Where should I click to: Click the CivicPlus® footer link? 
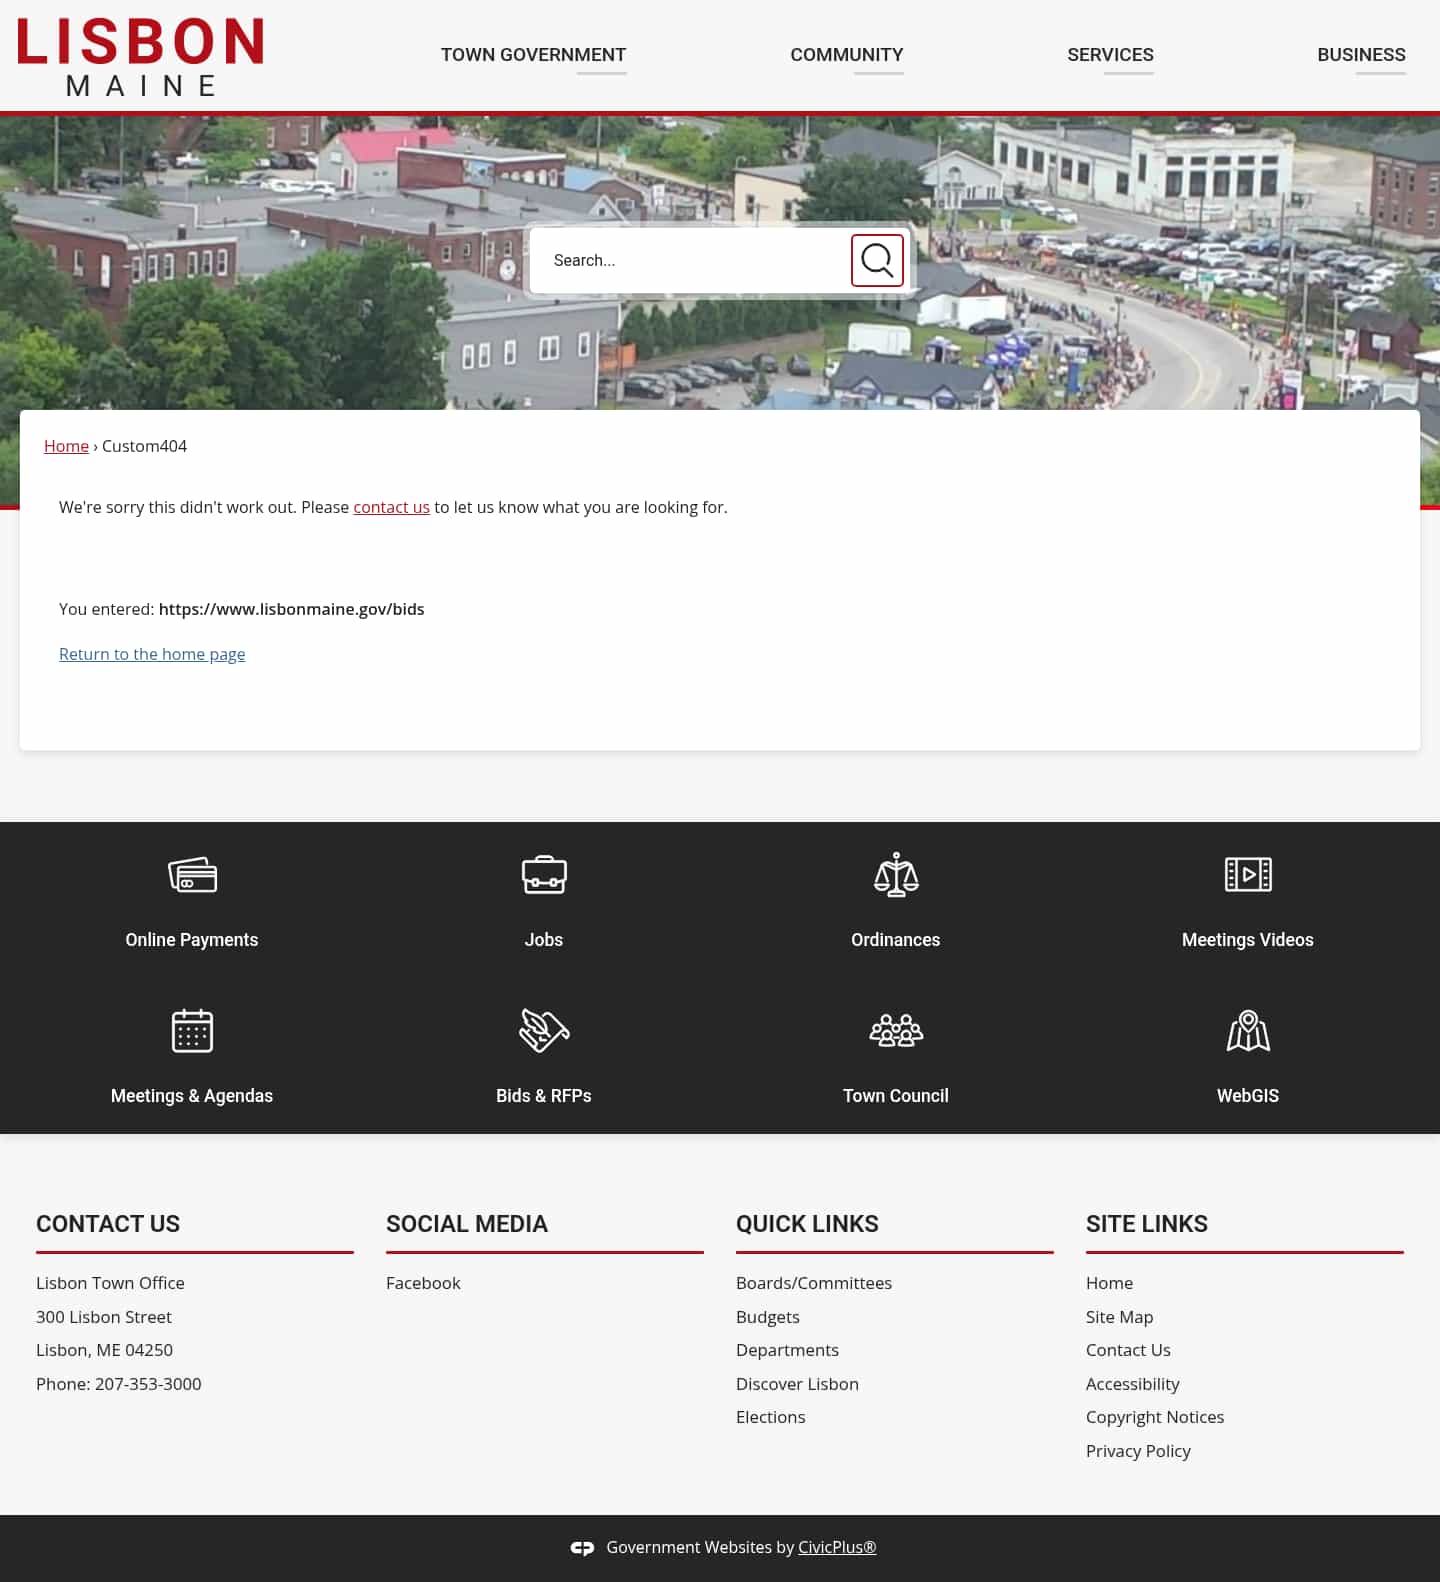point(837,1547)
